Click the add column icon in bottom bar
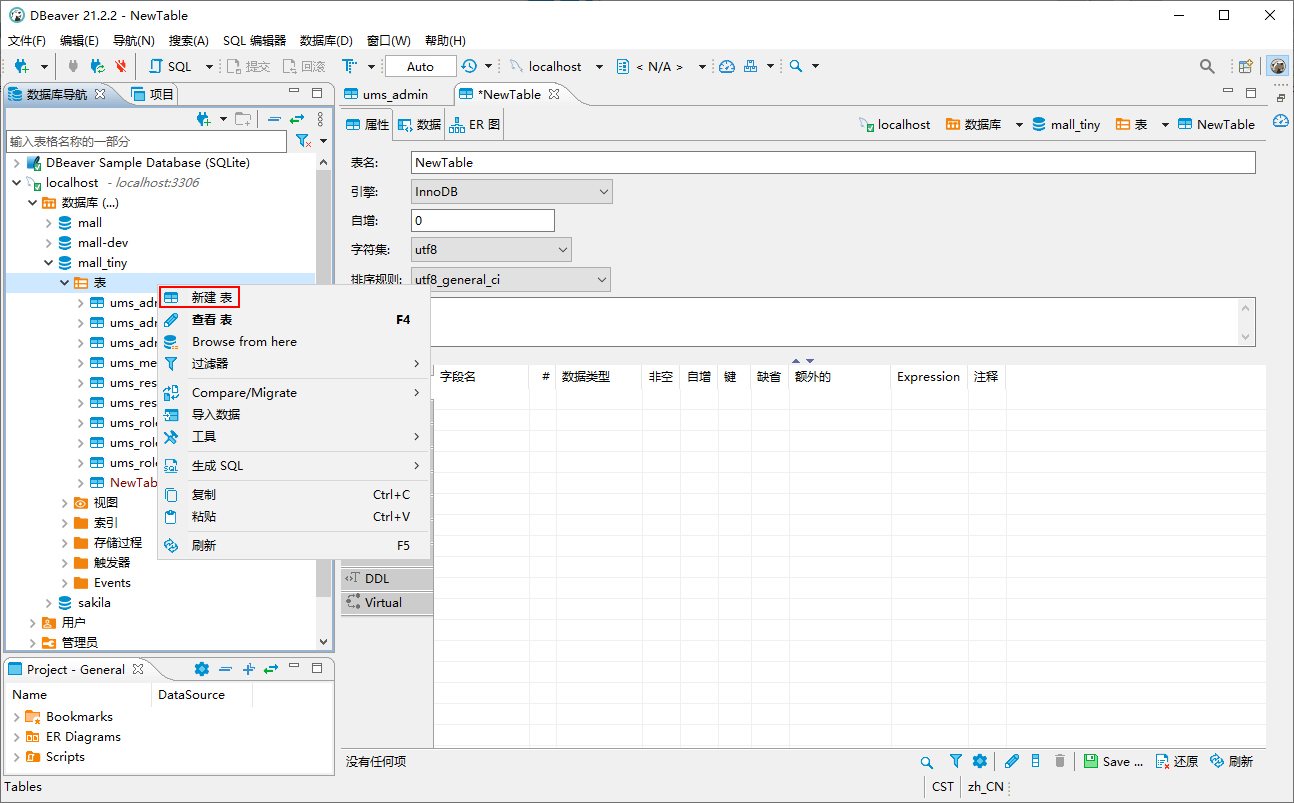 point(1036,761)
